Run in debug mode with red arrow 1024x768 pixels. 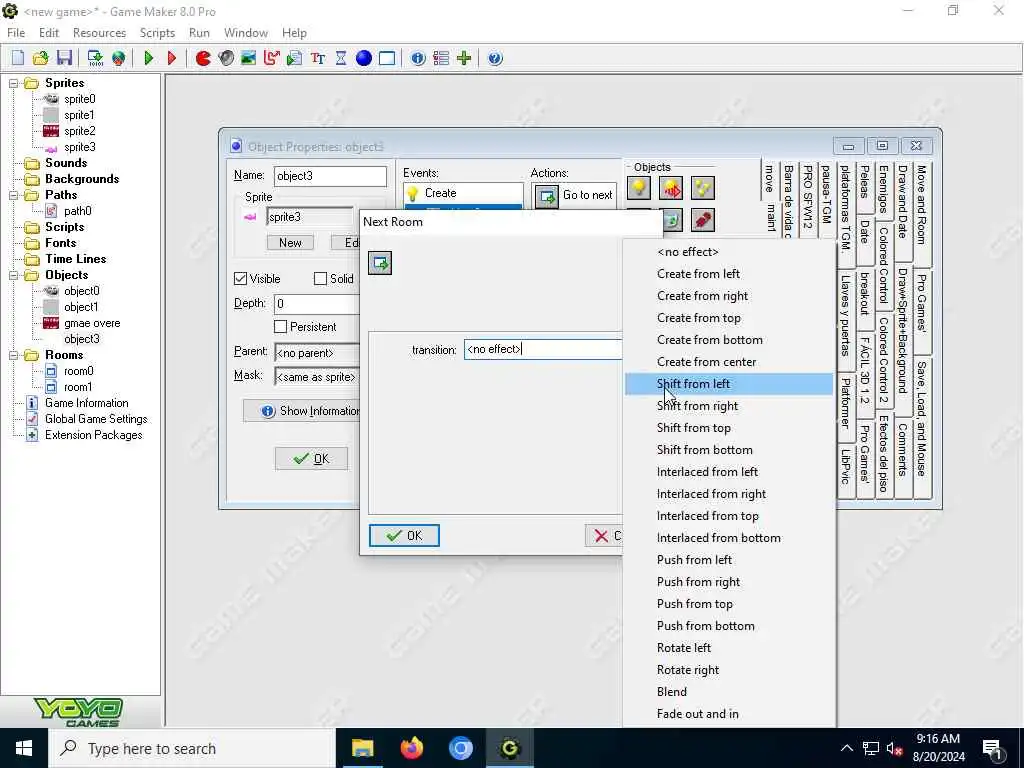(x=172, y=58)
